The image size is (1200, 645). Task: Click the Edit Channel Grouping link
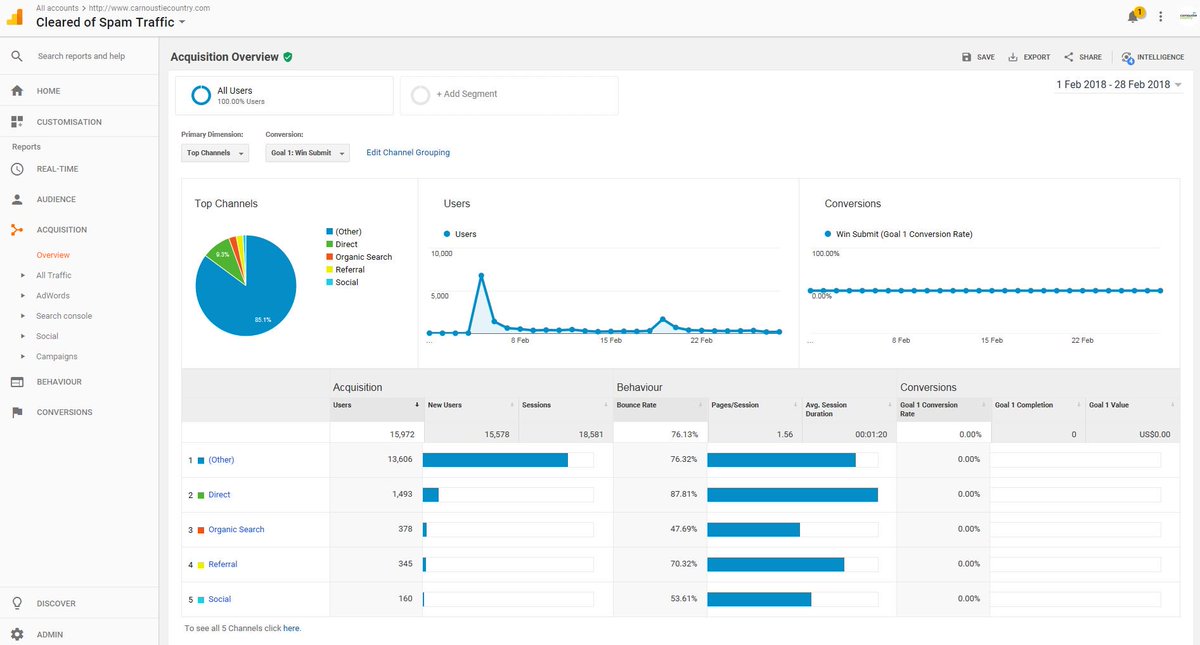(x=408, y=153)
